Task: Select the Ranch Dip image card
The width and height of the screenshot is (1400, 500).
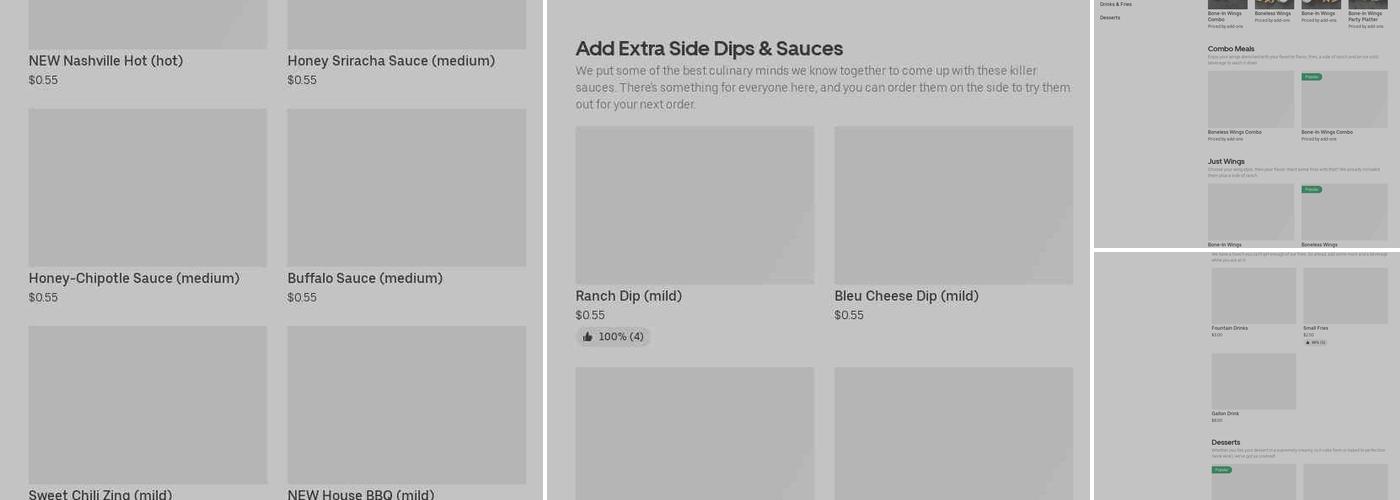Action: [x=694, y=205]
